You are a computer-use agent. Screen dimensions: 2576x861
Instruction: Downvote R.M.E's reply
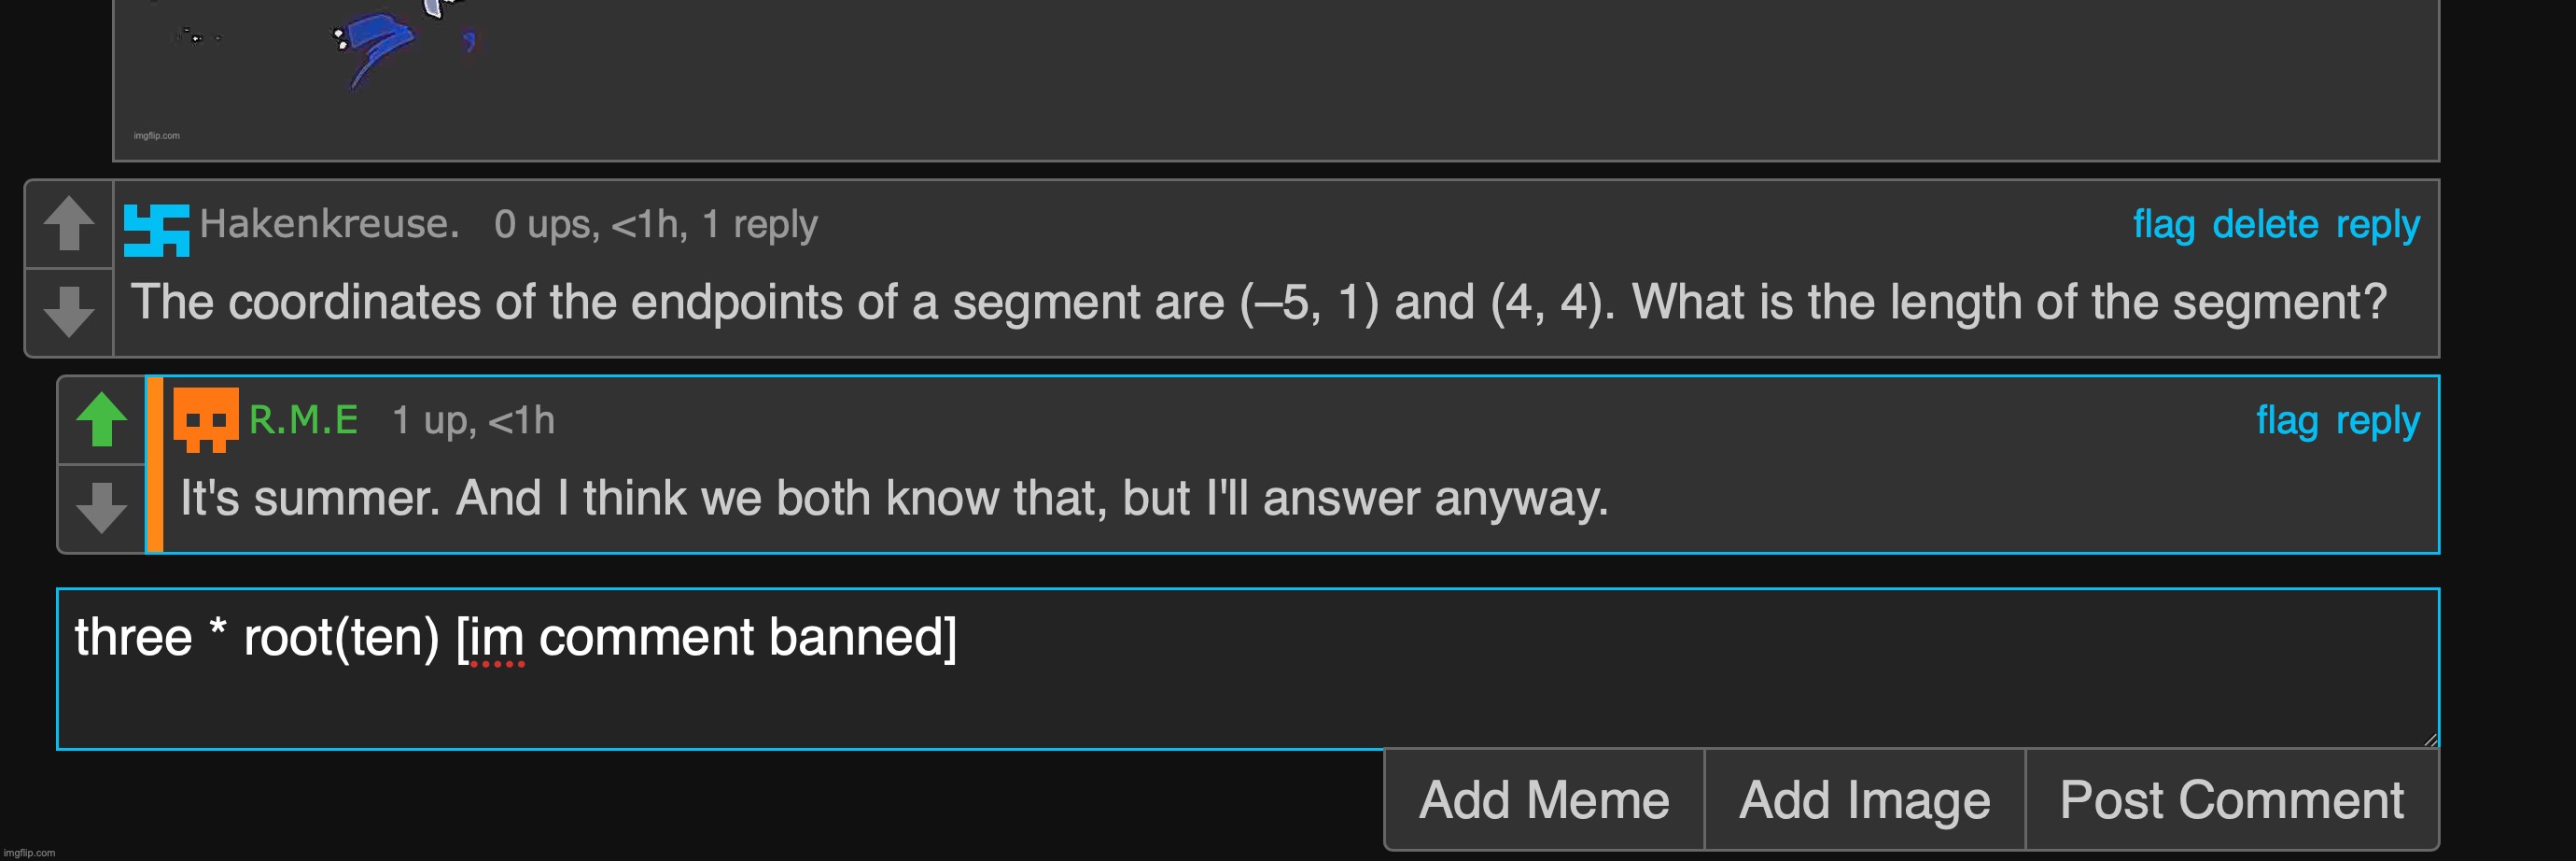pyautogui.click(x=102, y=508)
